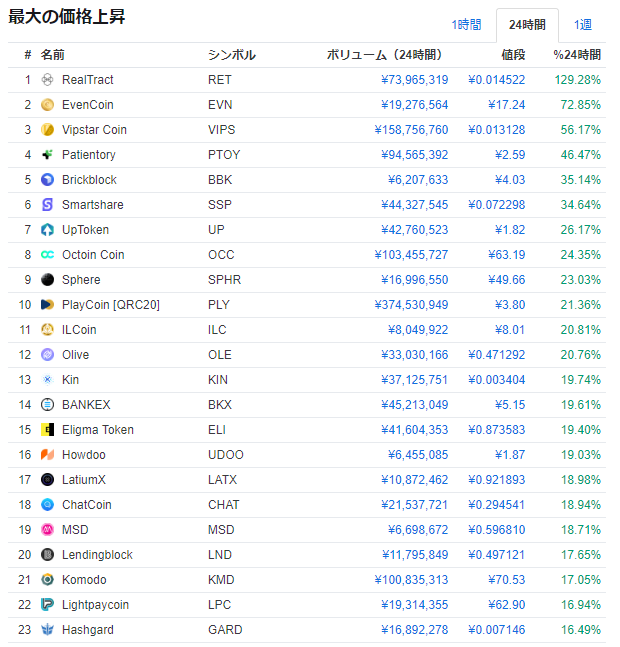
Task: Click the EvenCoin logo icon
Action: tap(47, 105)
